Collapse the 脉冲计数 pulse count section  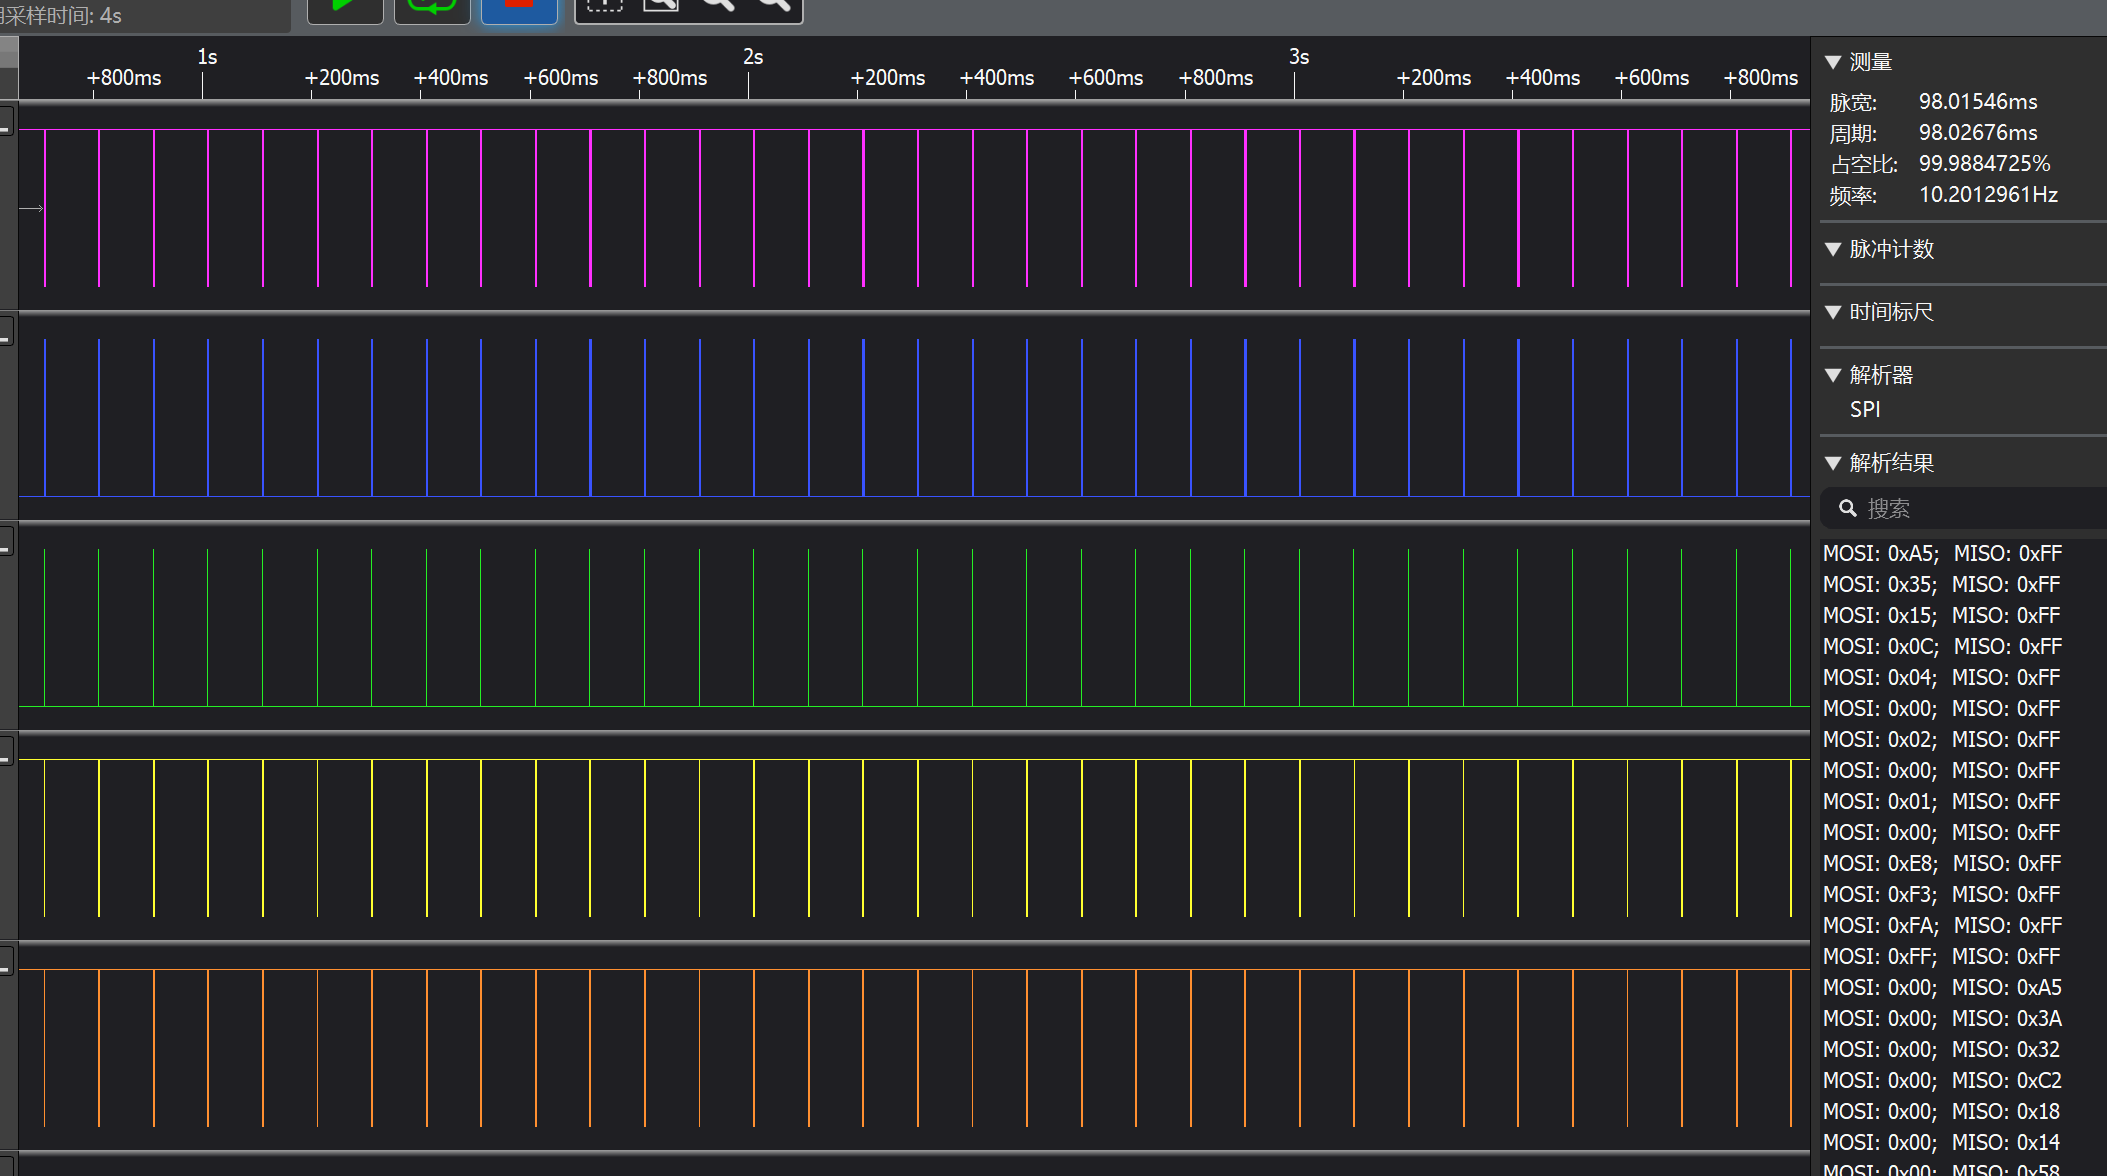pyautogui.click(x=1833, y=249)
